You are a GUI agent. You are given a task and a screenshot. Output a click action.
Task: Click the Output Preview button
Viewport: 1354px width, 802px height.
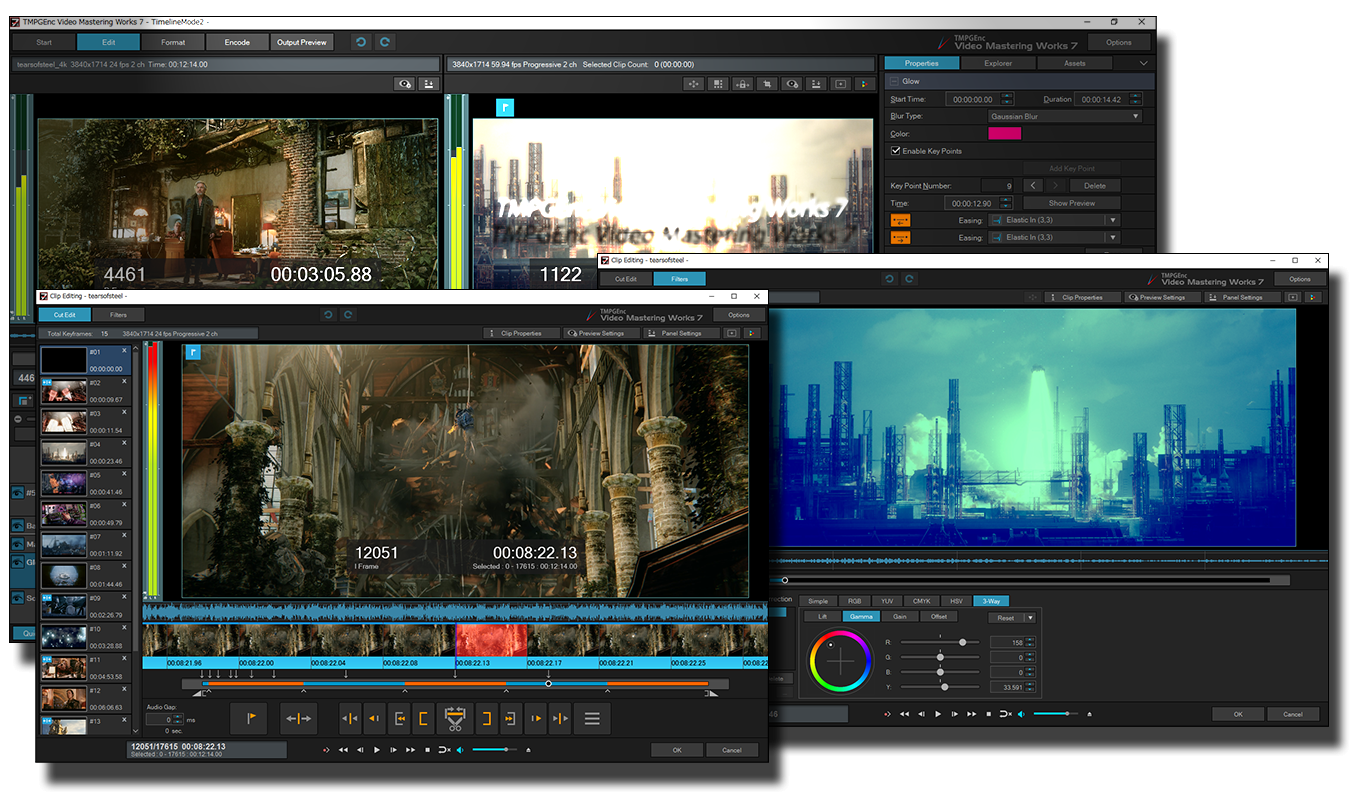301,42
